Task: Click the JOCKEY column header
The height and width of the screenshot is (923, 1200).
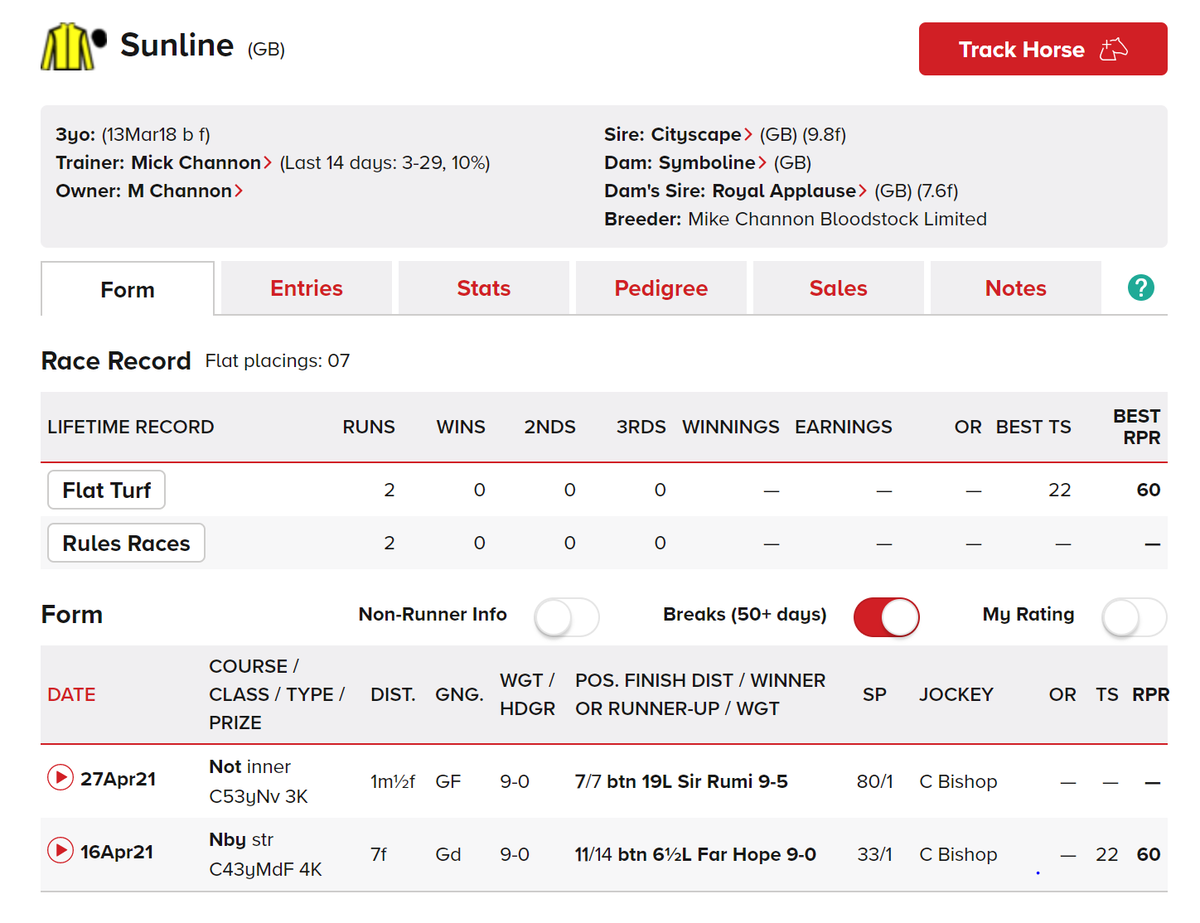Action: [956, 694]
